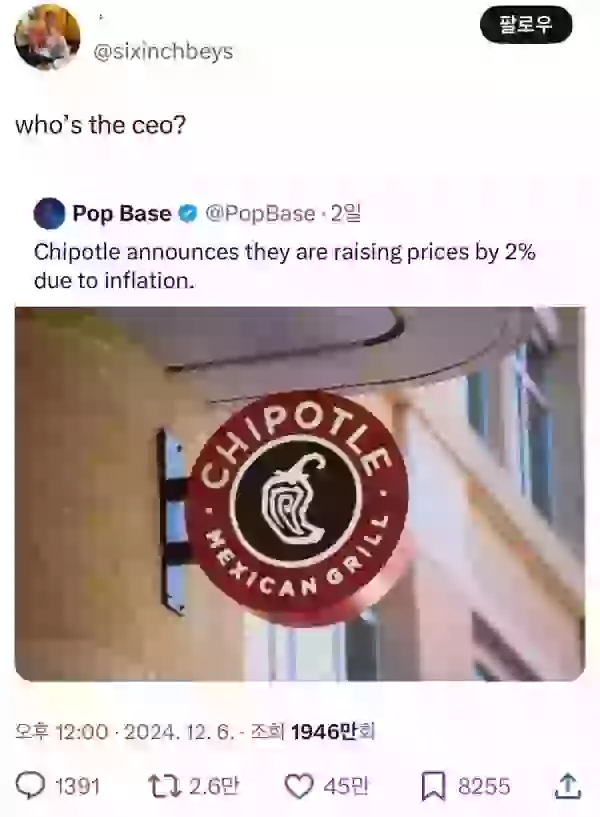Click the 'who's the ceo?' tweet text
This screenshot has height=817, width=600.
click(101, 125)
